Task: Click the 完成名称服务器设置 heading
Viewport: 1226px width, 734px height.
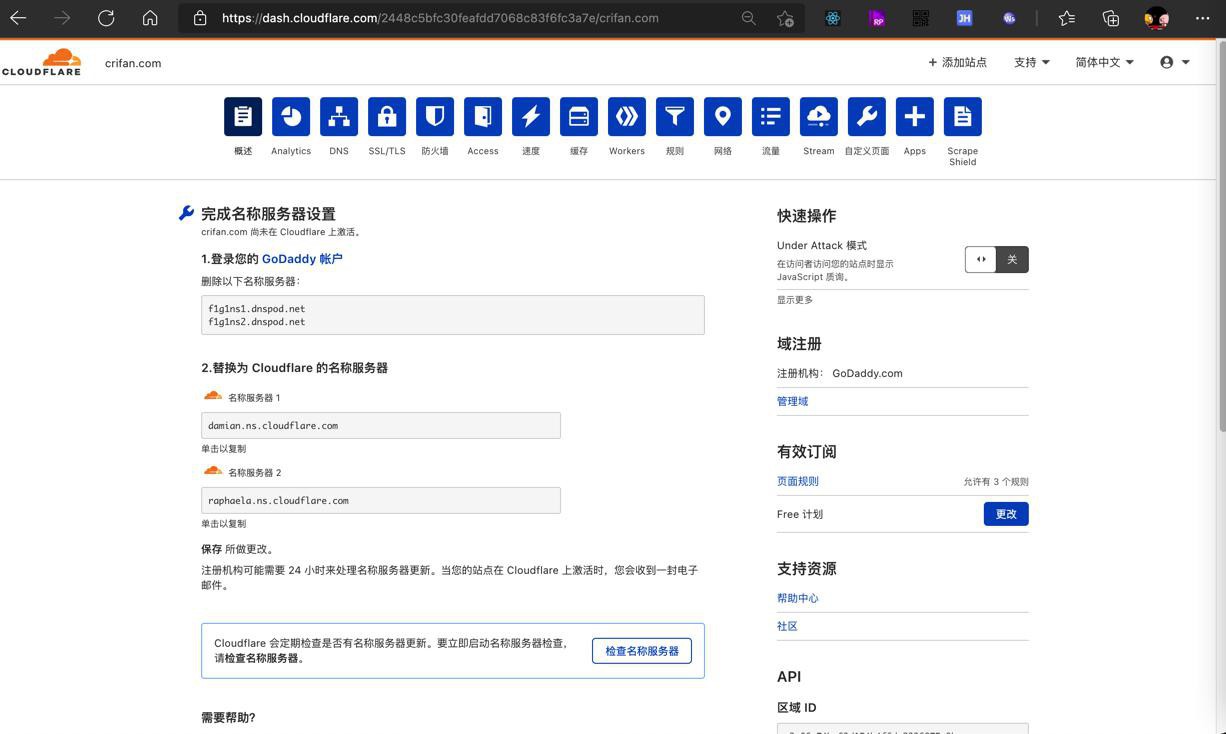Action: [268, 214]
